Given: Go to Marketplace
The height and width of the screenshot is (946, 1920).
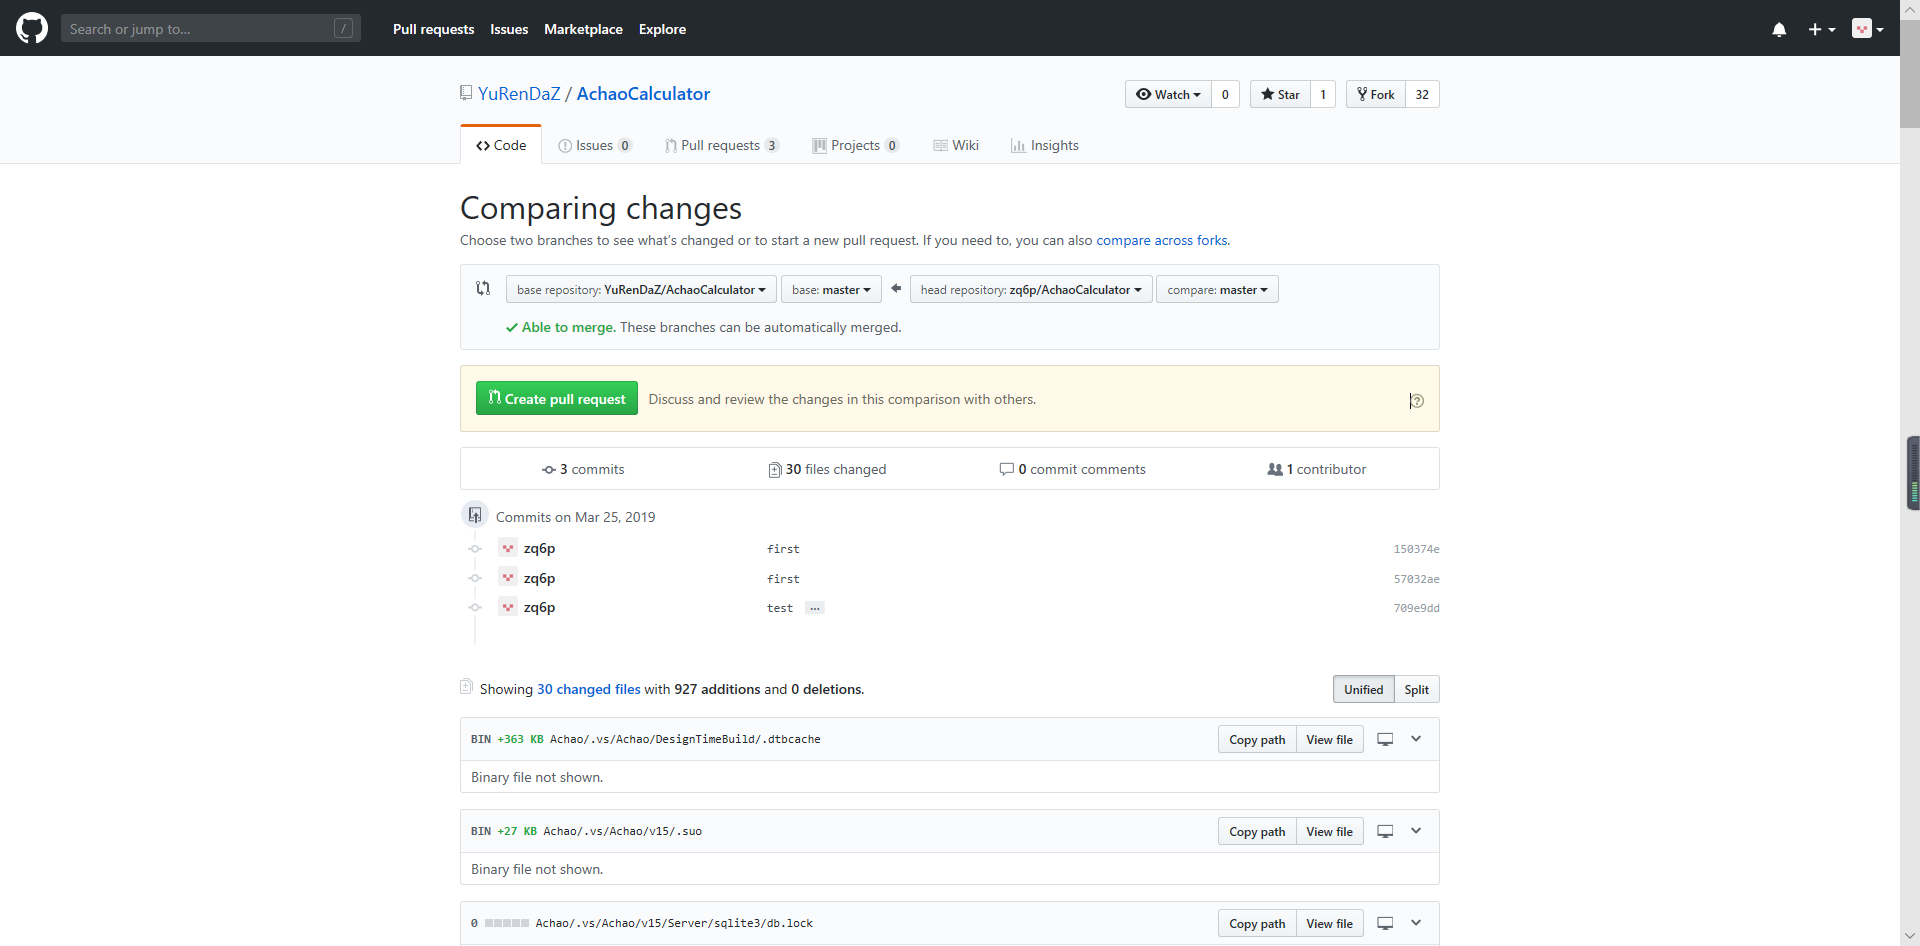Looking at the screenshot, I should pos(583,29).
